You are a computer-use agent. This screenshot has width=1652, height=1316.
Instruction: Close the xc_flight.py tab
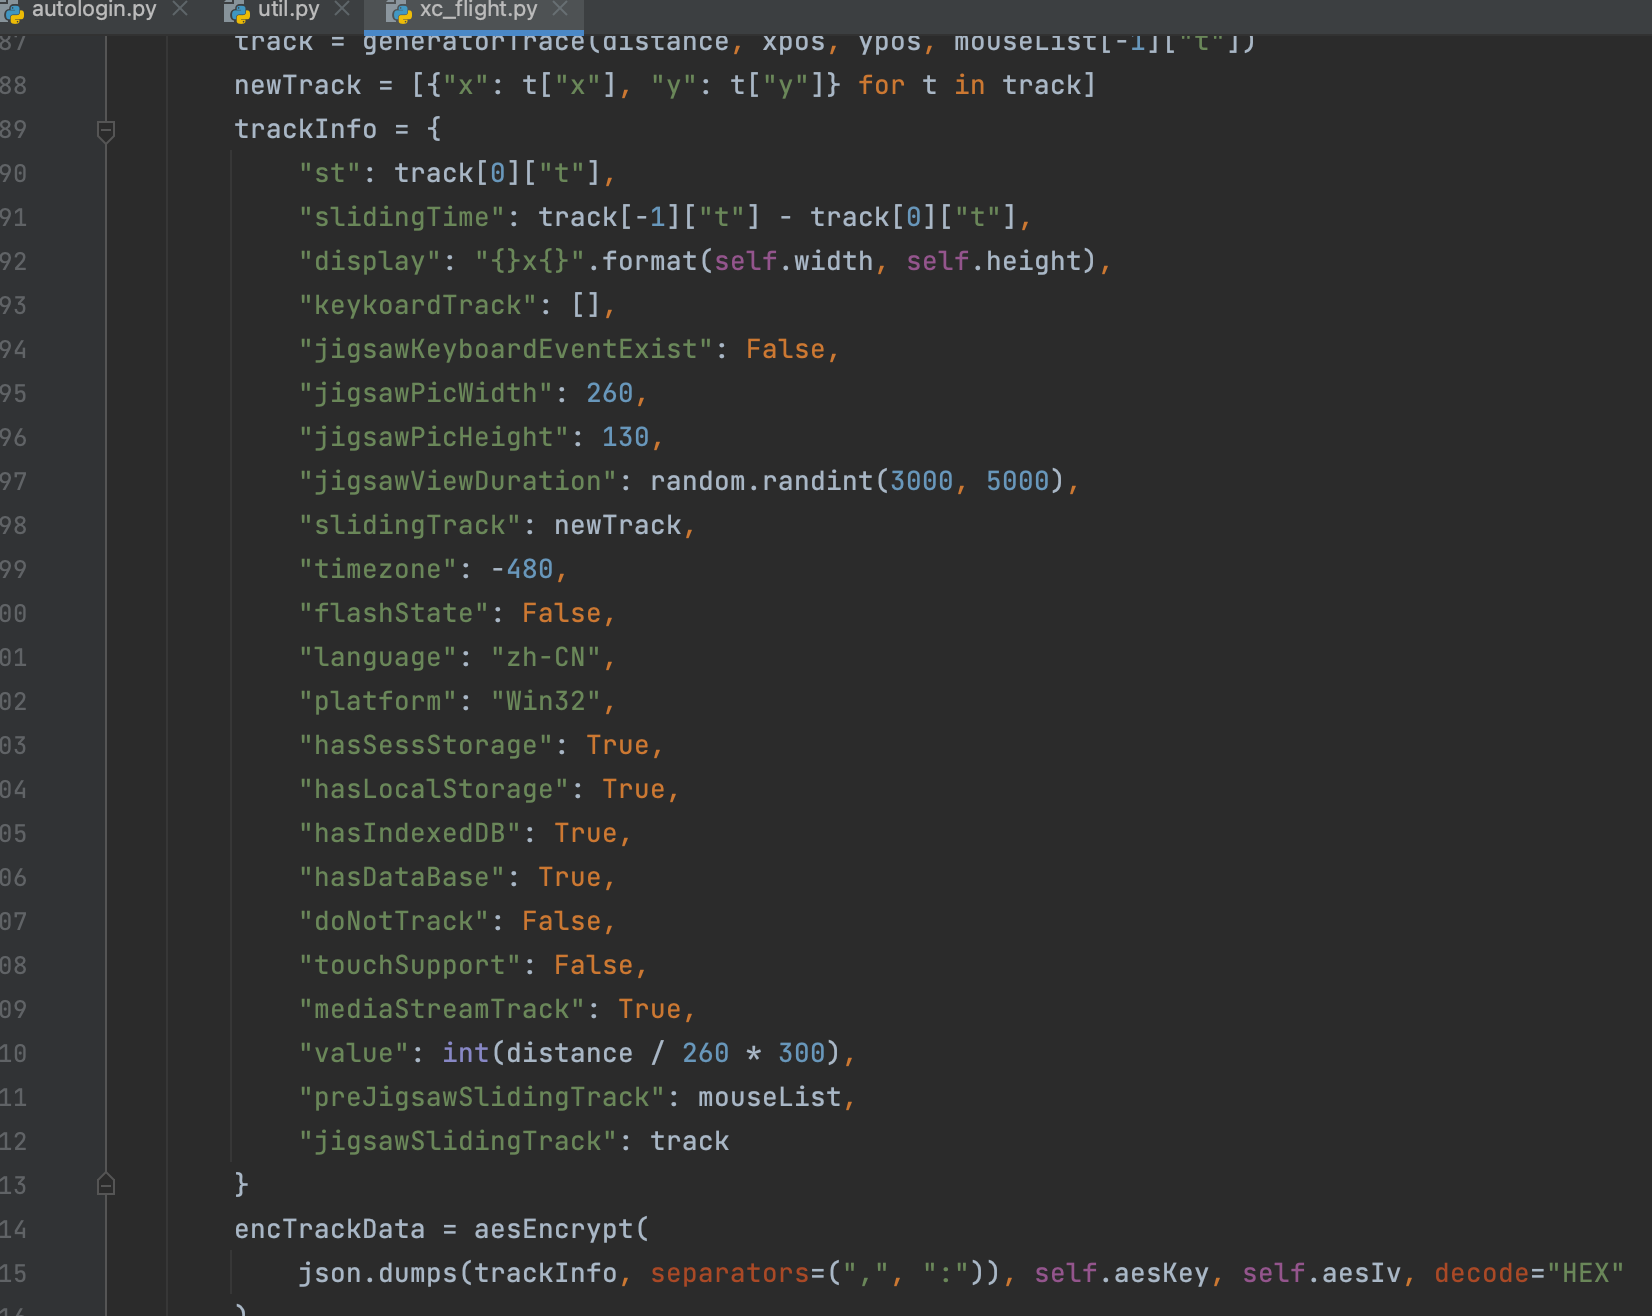pos(560,9)
